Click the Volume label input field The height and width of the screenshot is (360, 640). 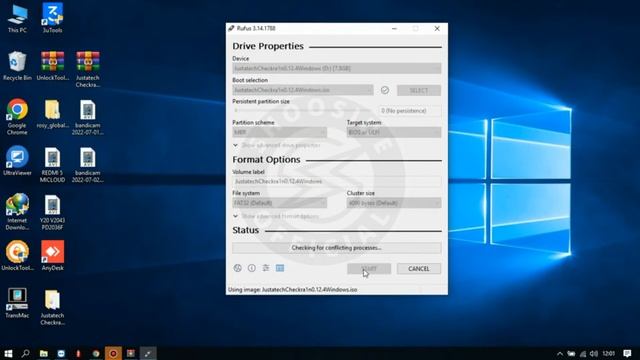(x=337, y=181)
